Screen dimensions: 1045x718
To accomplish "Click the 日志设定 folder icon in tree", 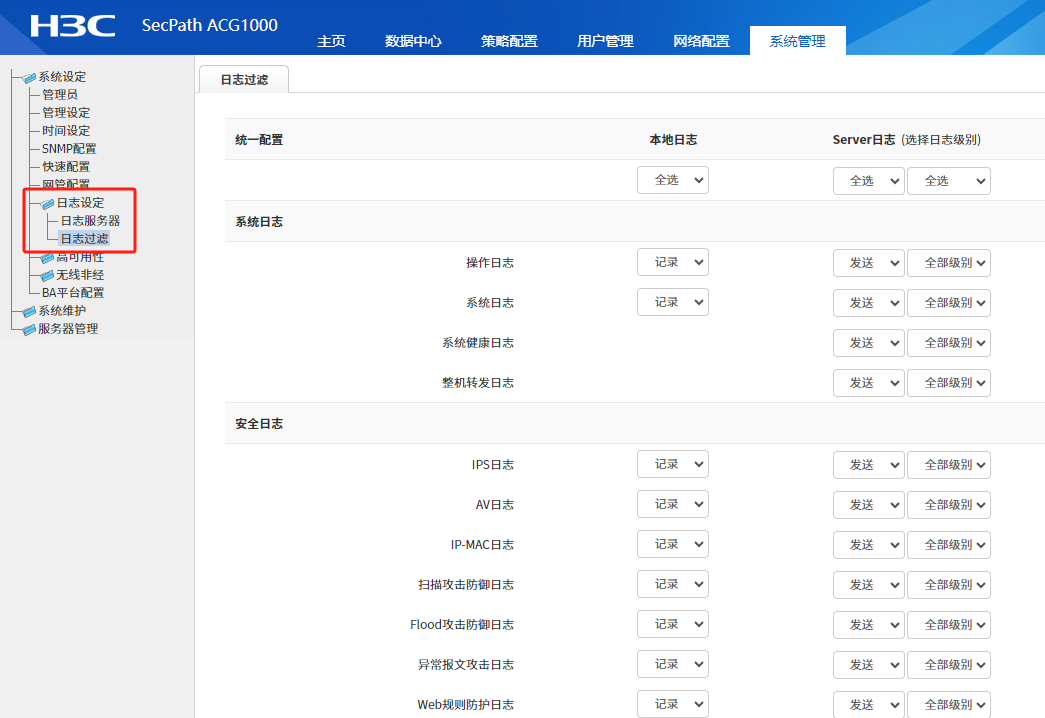I will (x=47, y=203).
